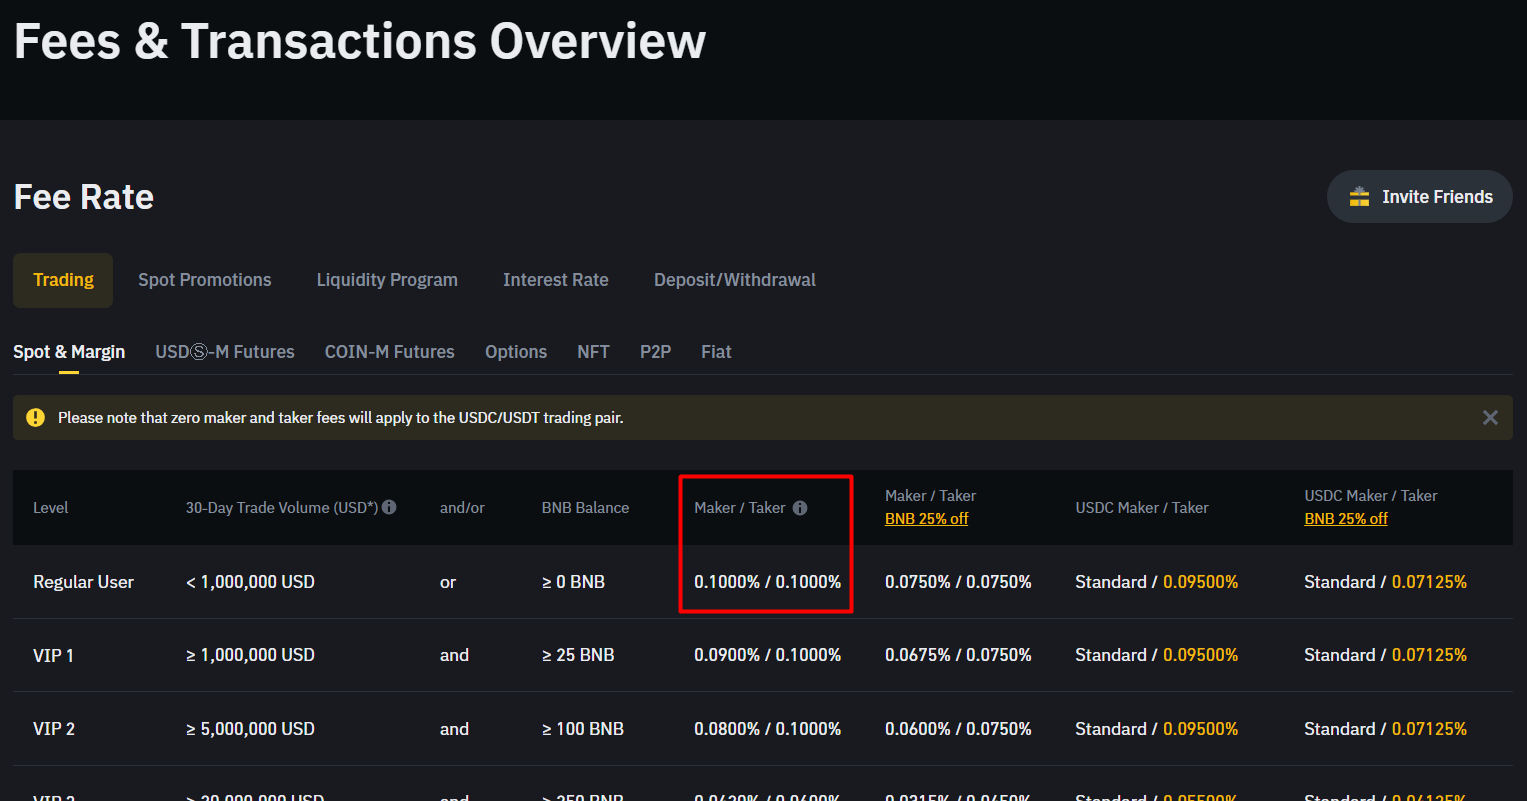Viewport: 1527px width, 801px height.
Task: Click the 0.0900% / 0.1000% fee value
Action: 767,655
